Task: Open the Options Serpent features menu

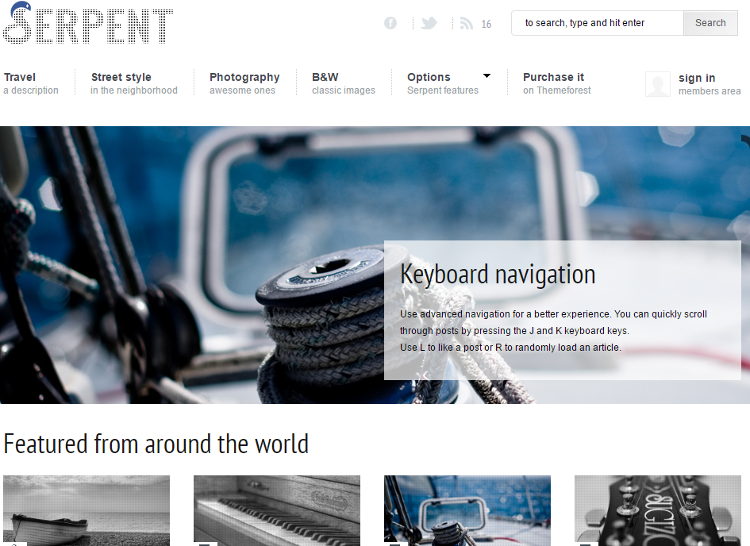Action: click(442, 83)
